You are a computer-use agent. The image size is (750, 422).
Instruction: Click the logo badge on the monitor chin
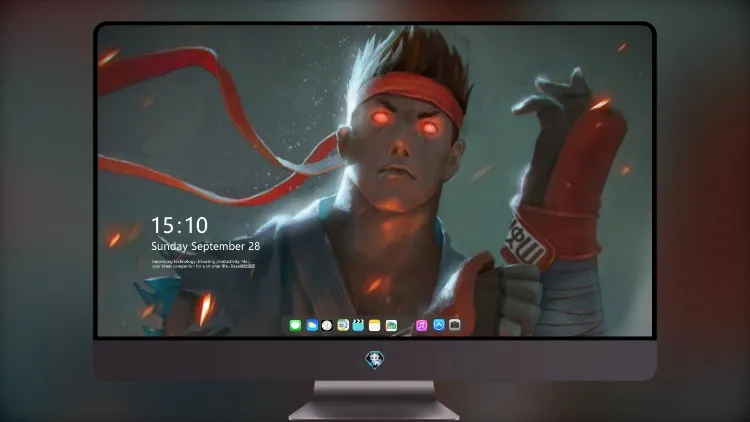coord(375,360)
